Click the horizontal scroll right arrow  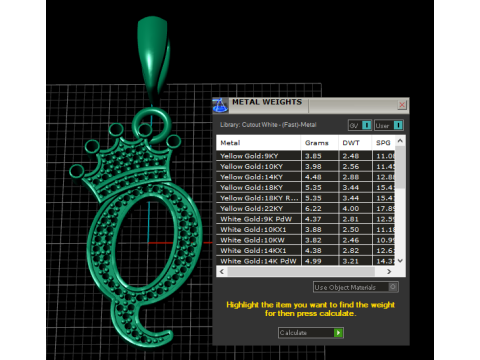389,272
